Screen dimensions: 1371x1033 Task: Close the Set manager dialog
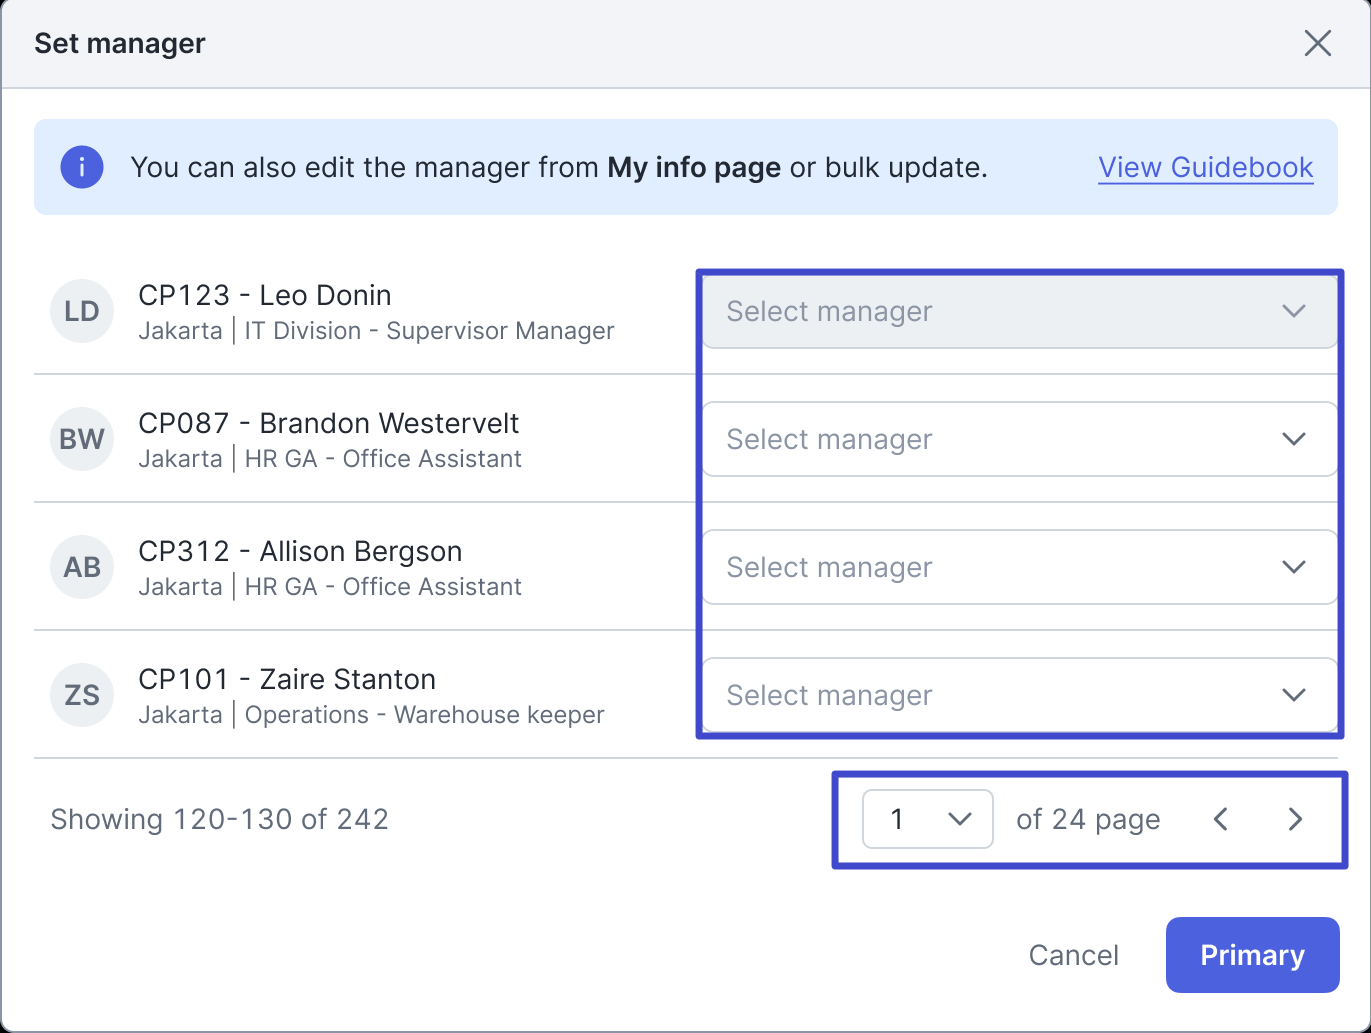(x=1317, y=43)
